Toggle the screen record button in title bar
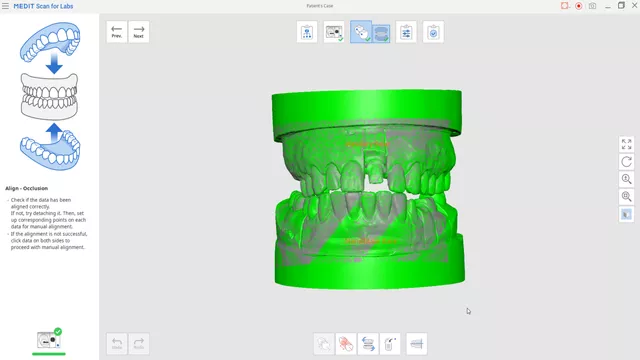Viewport: 640px width, 360px height. 578,6
